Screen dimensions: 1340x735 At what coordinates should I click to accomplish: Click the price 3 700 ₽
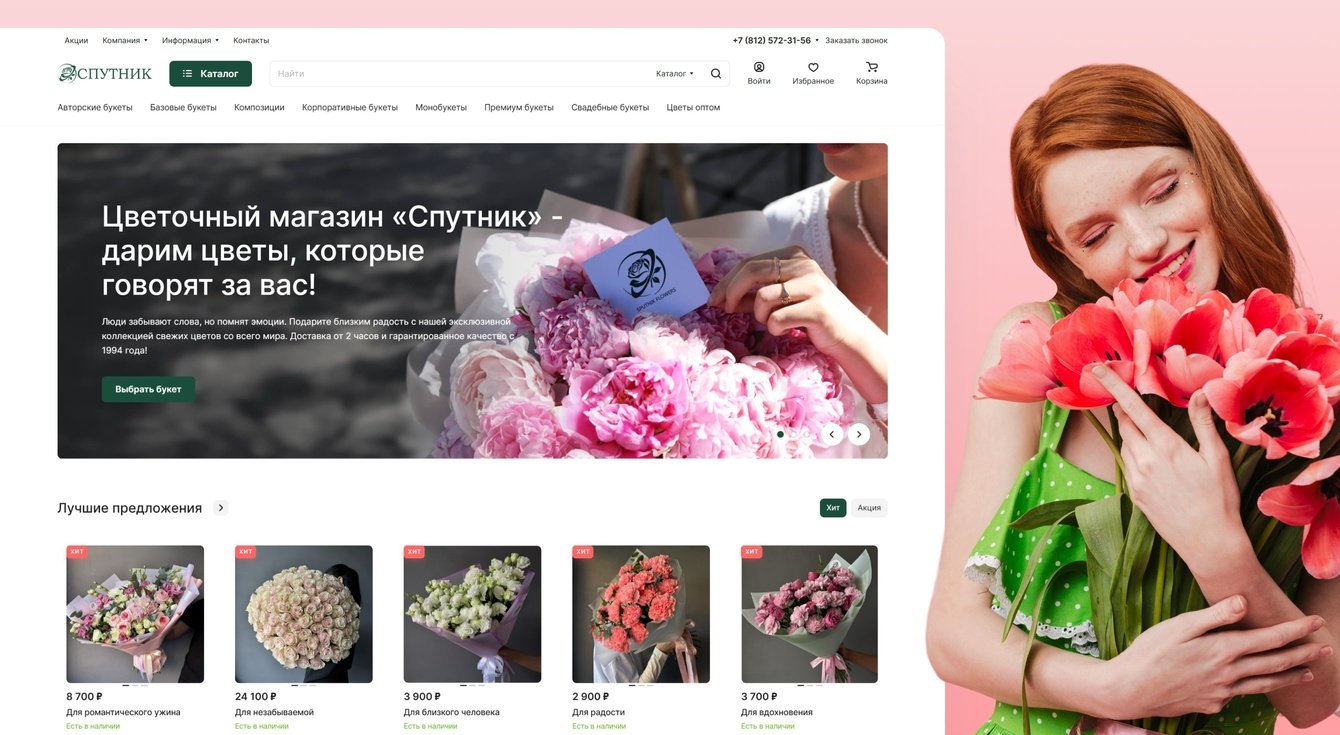pos(759,697)
